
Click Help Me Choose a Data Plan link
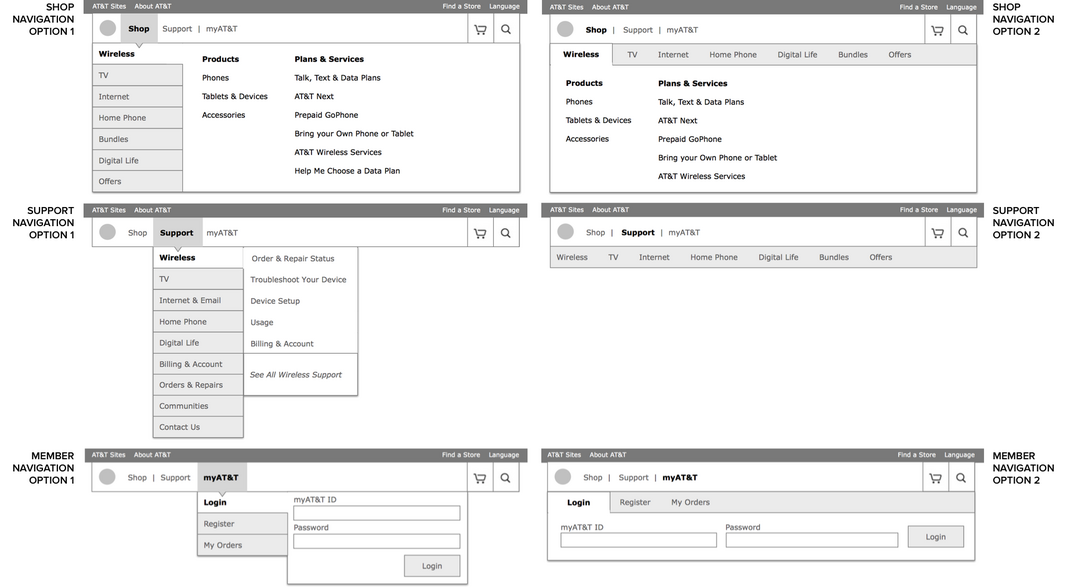pos(347,171)
